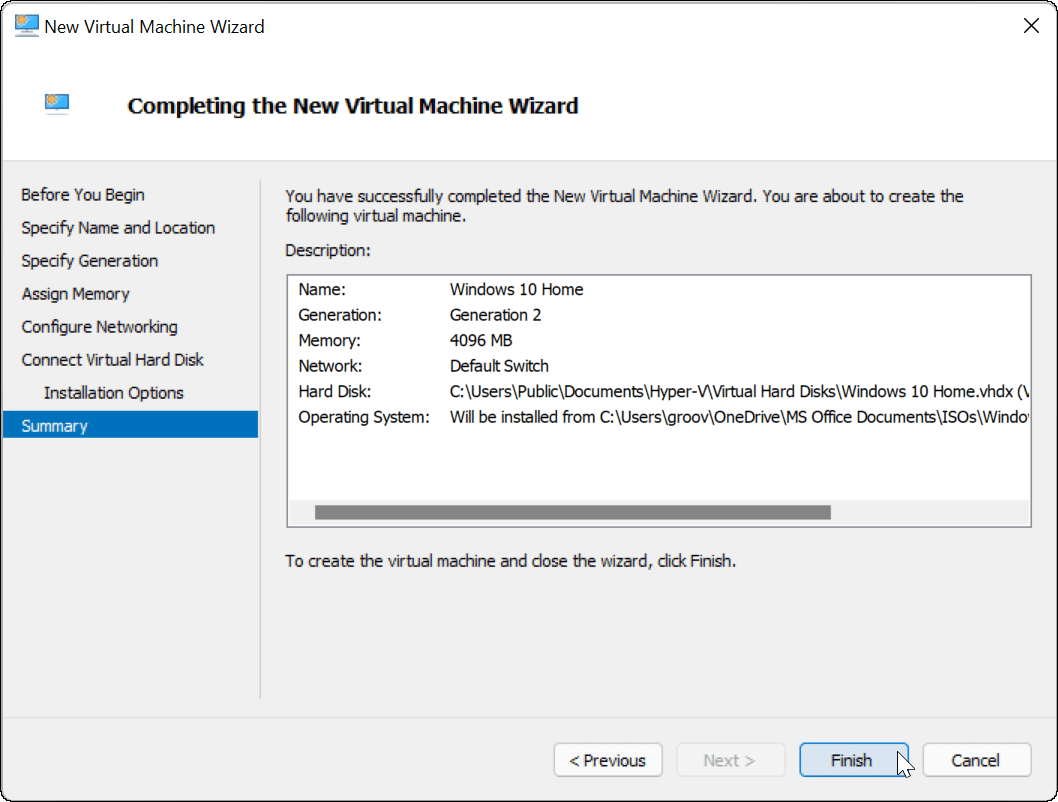The height and width of the screenshot is (802, 1058).
Task: Click the description box horizontal scrollbar
Action: tap(572, 513)
